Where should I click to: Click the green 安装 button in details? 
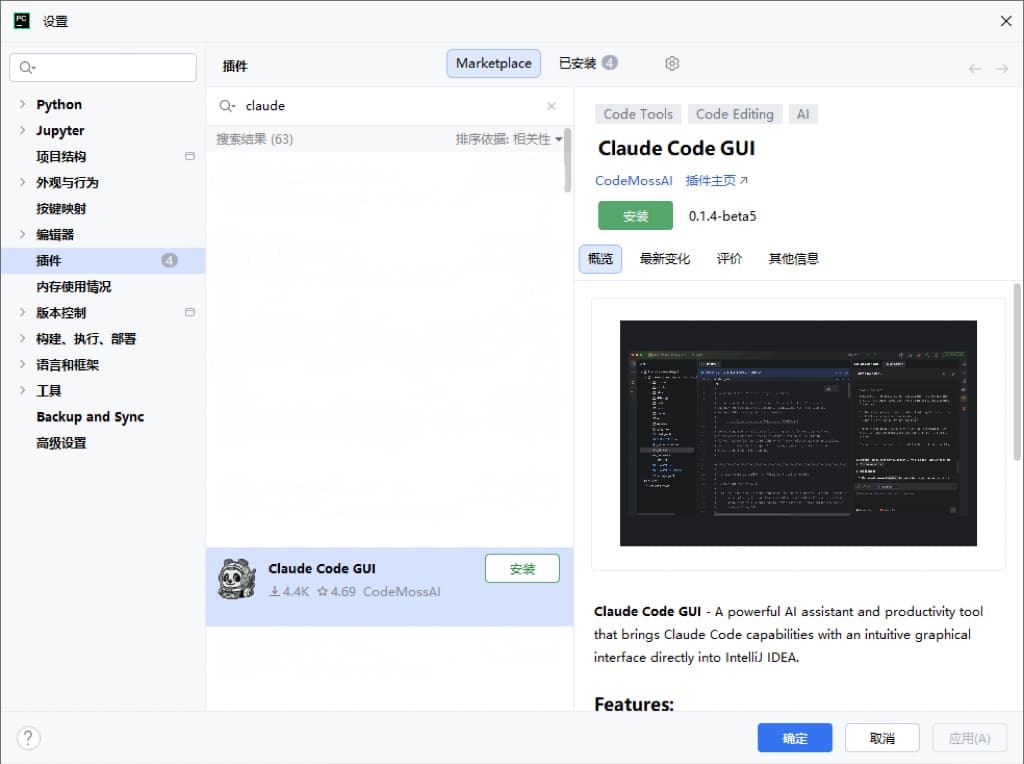pyautogui.click(x=635, y=216)
